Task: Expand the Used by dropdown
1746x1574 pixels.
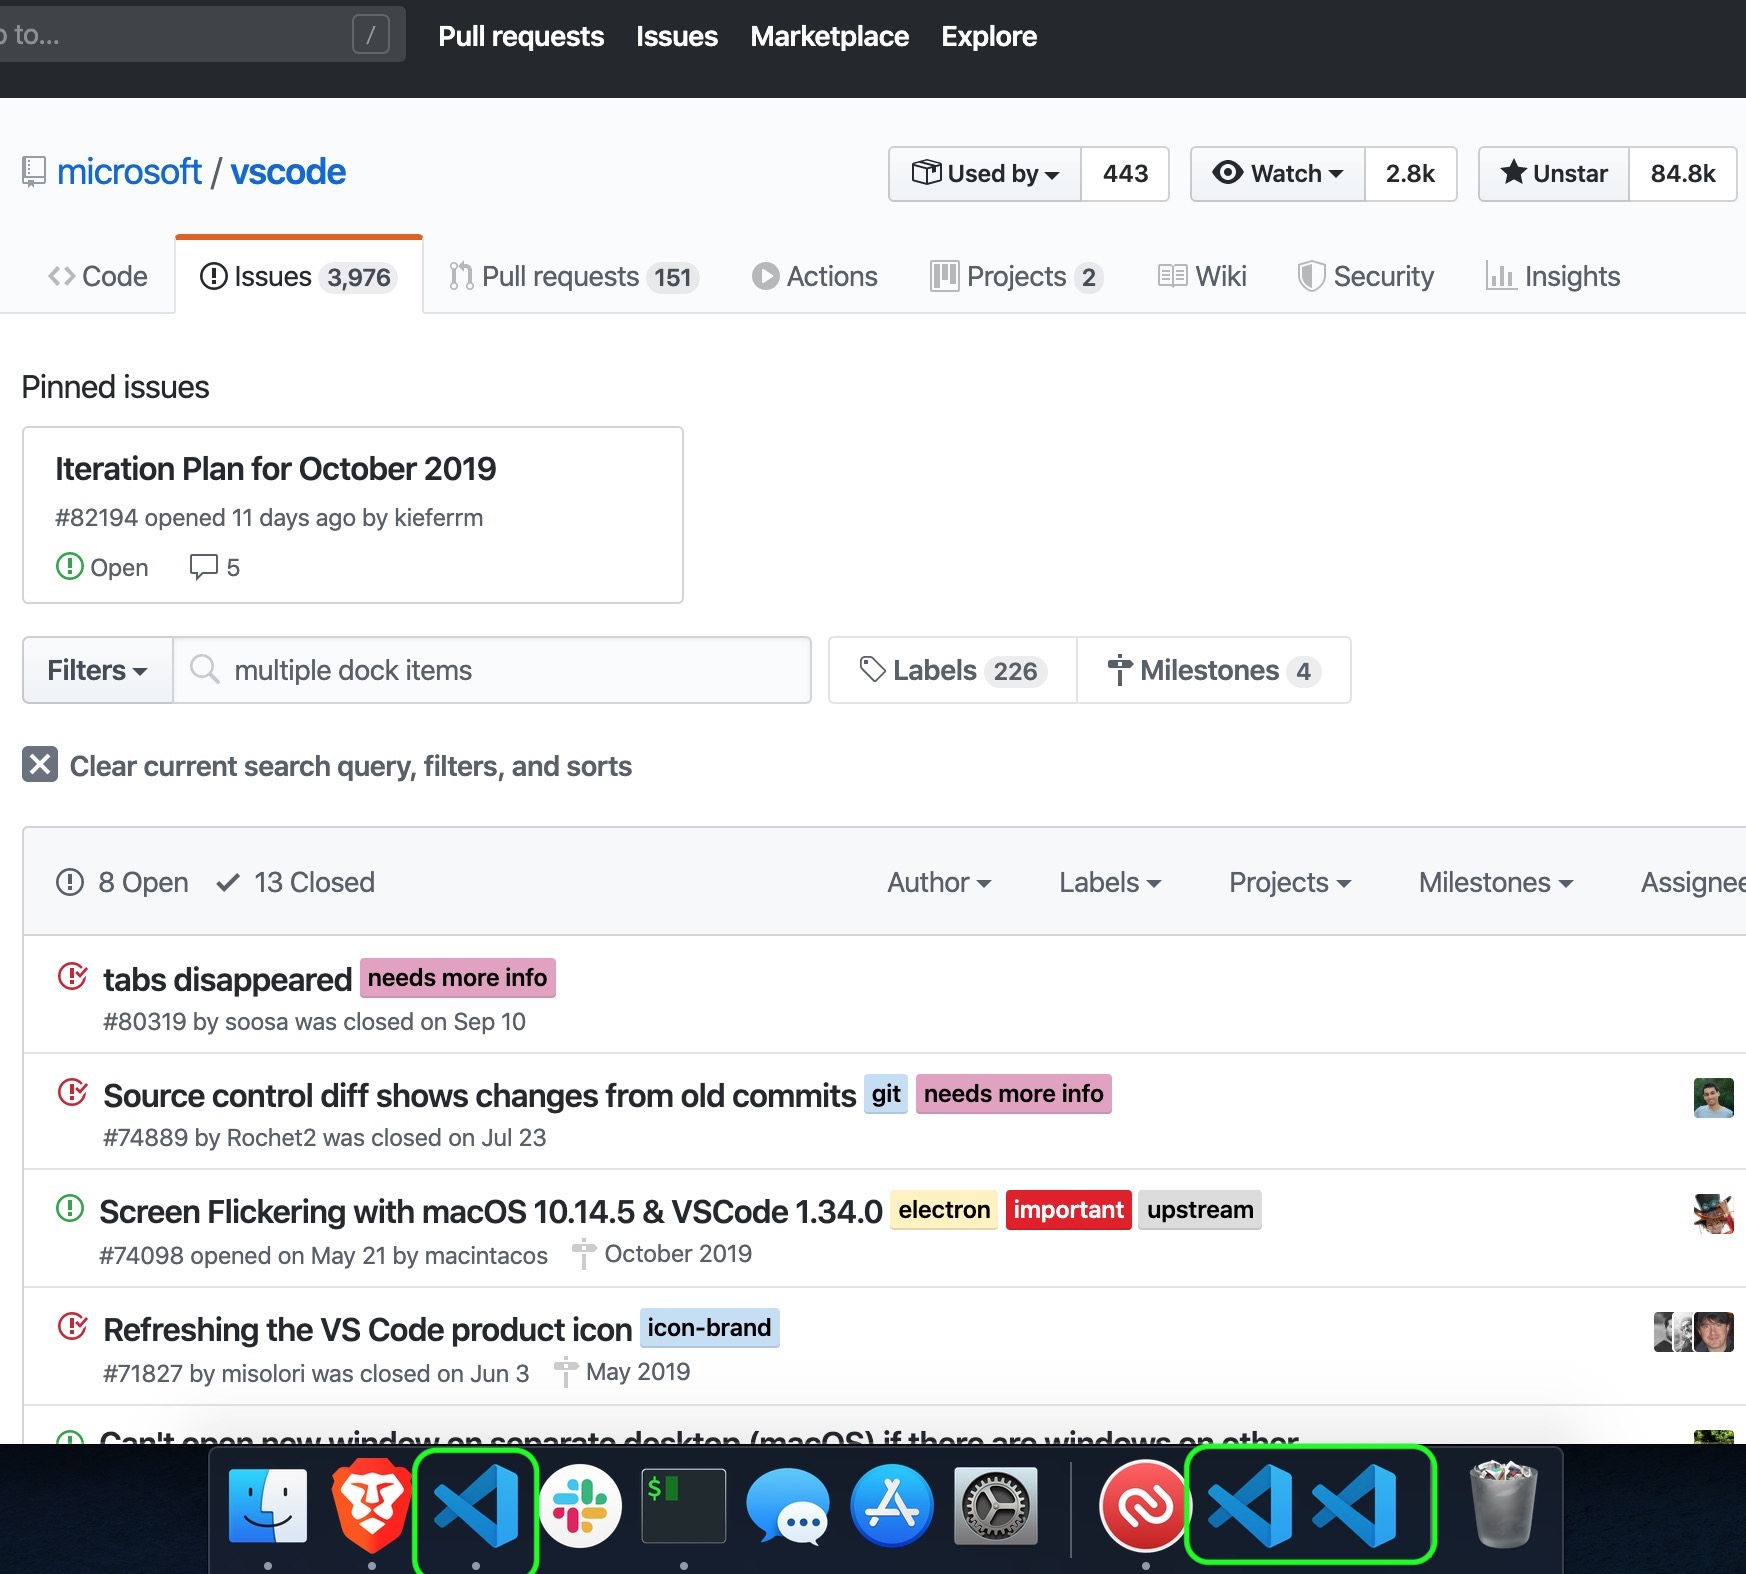Action: click(x=985, y=174)
